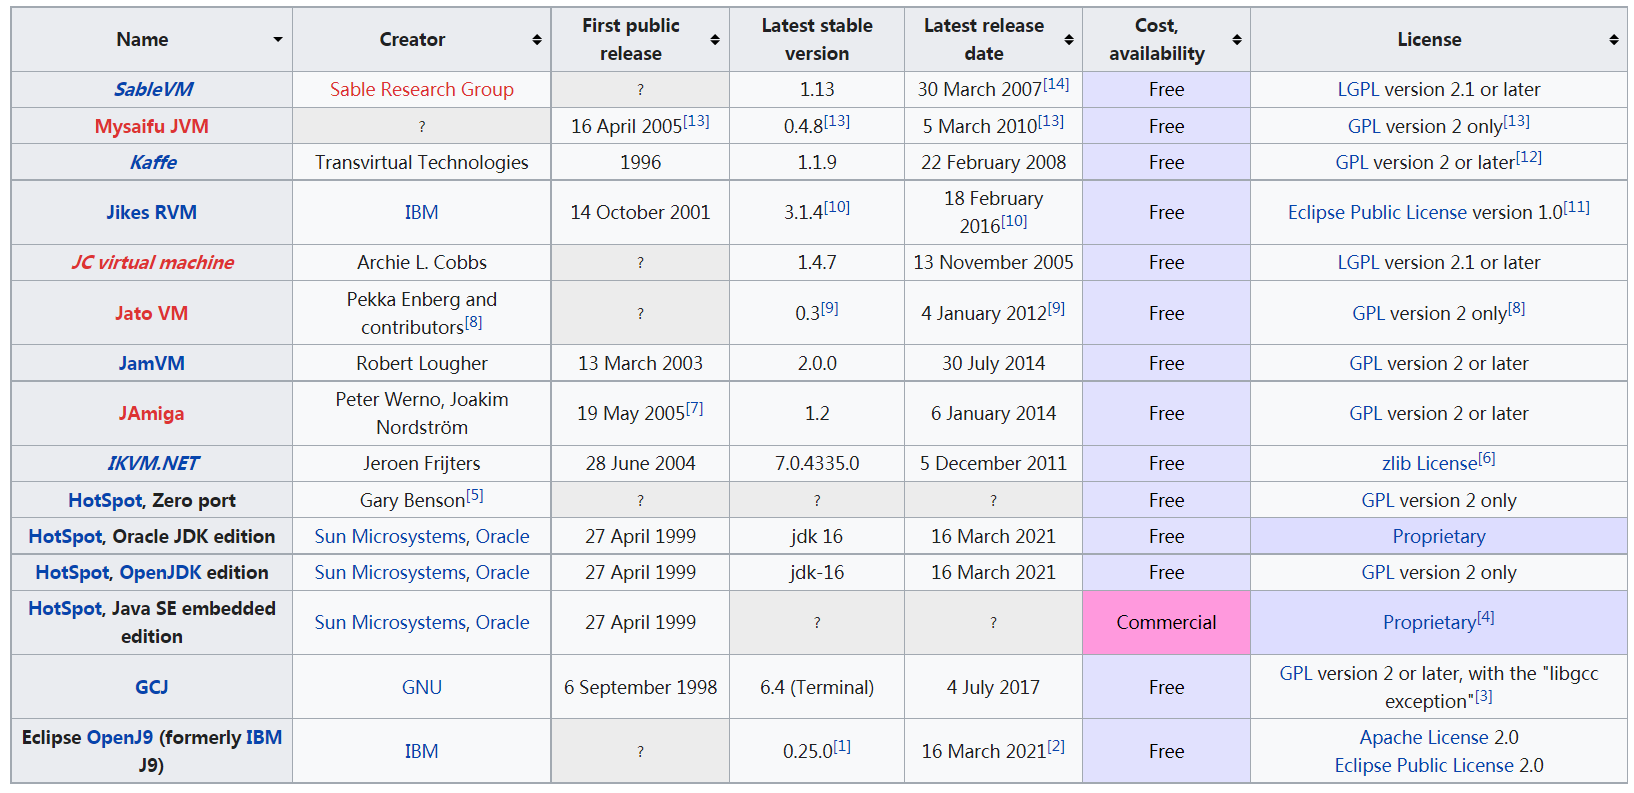Image resolution: width=1634 pixels, height=793 pixels.
Task: Sort by Latest release date arrows
Action: pos(1069,40)
